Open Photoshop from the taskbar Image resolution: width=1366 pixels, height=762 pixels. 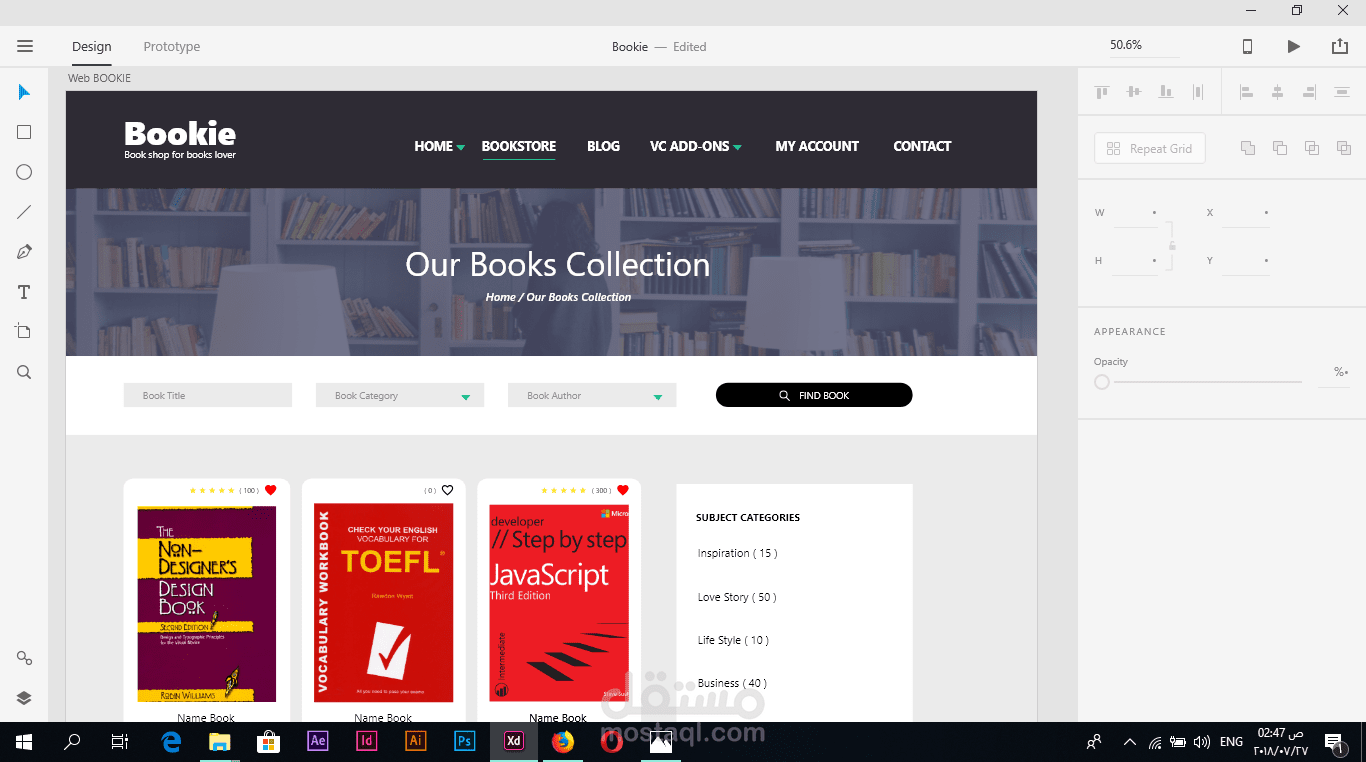[x=465, y=742]
